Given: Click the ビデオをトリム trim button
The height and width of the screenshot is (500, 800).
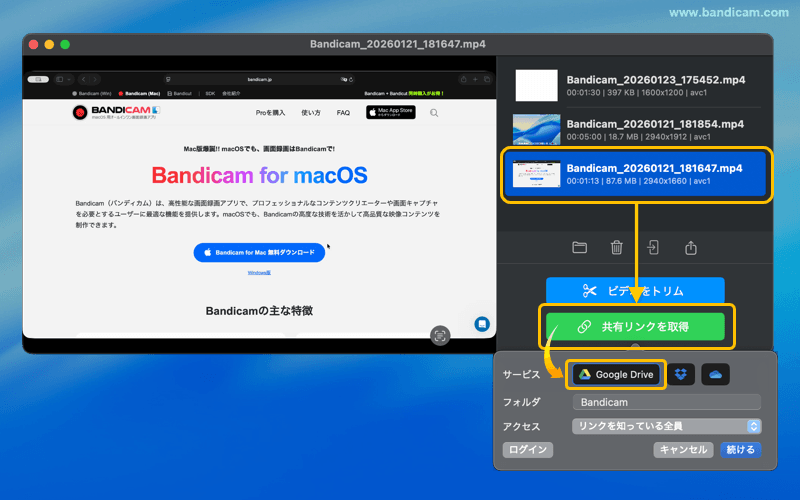Looking at the screenshot, I should pos(634,291).
